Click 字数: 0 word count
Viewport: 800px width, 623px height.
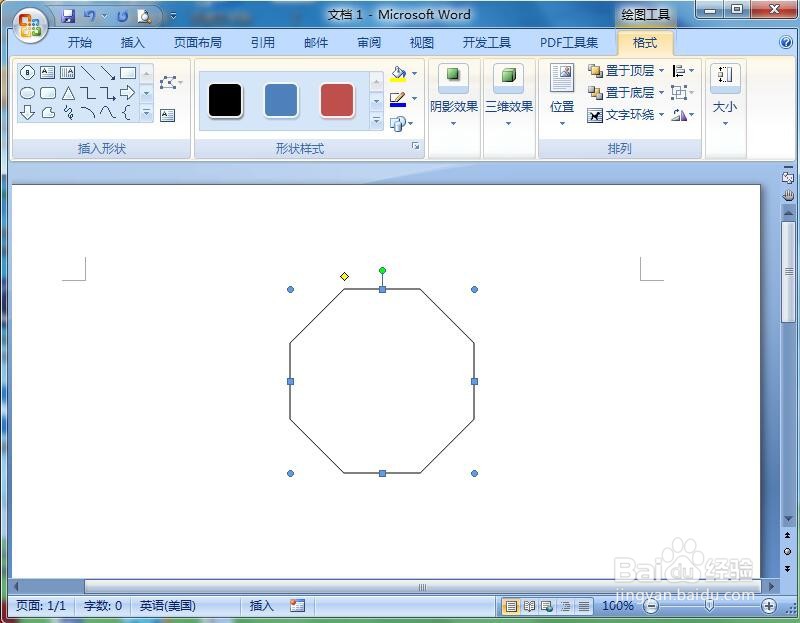point(103,606)
